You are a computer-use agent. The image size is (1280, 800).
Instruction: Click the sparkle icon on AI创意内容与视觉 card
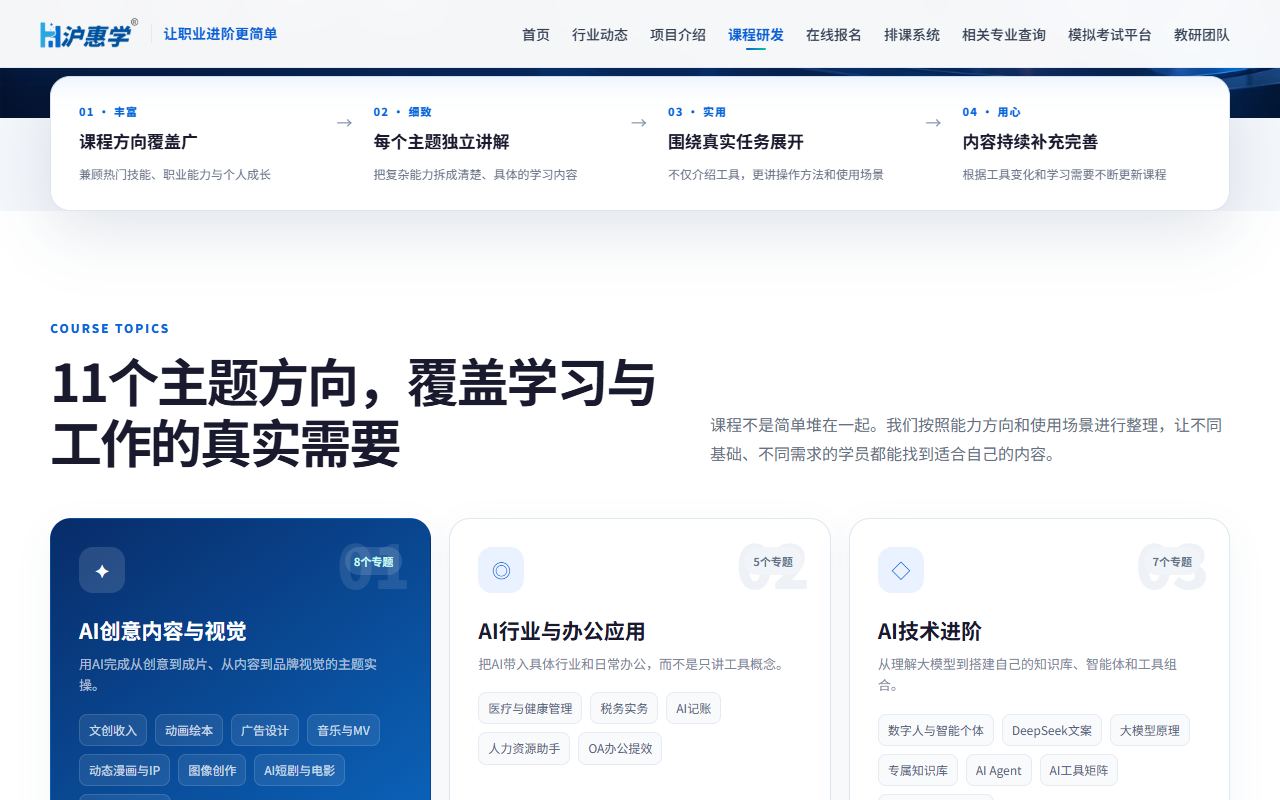102,570
